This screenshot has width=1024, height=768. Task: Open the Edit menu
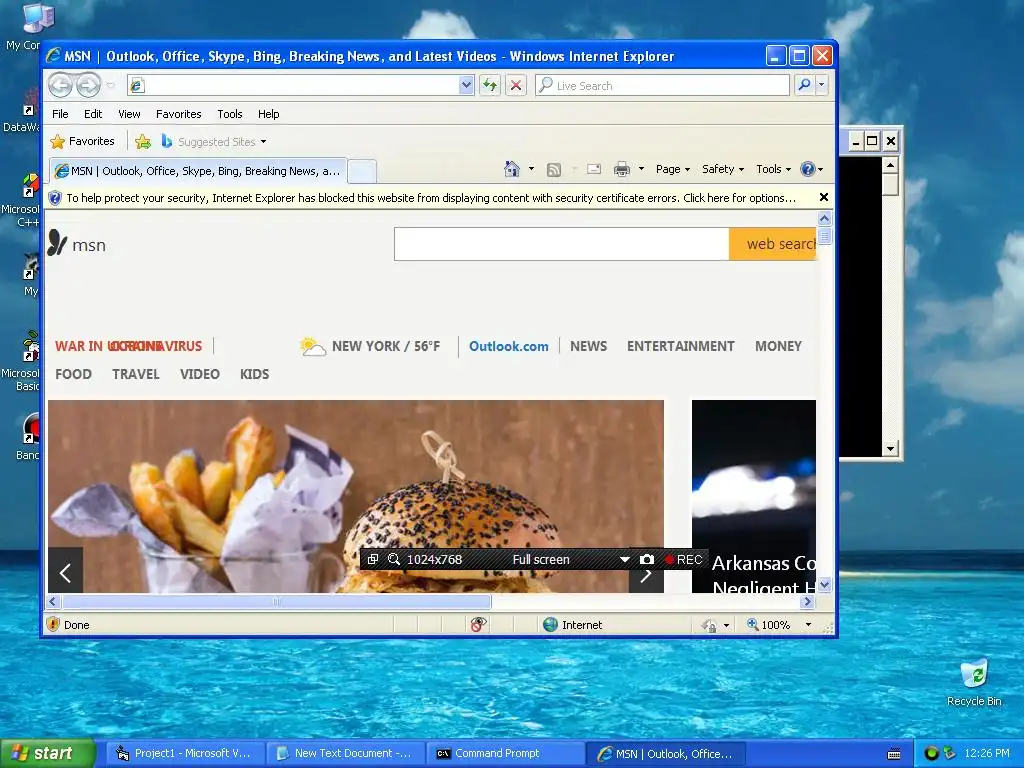coord(93,114)
